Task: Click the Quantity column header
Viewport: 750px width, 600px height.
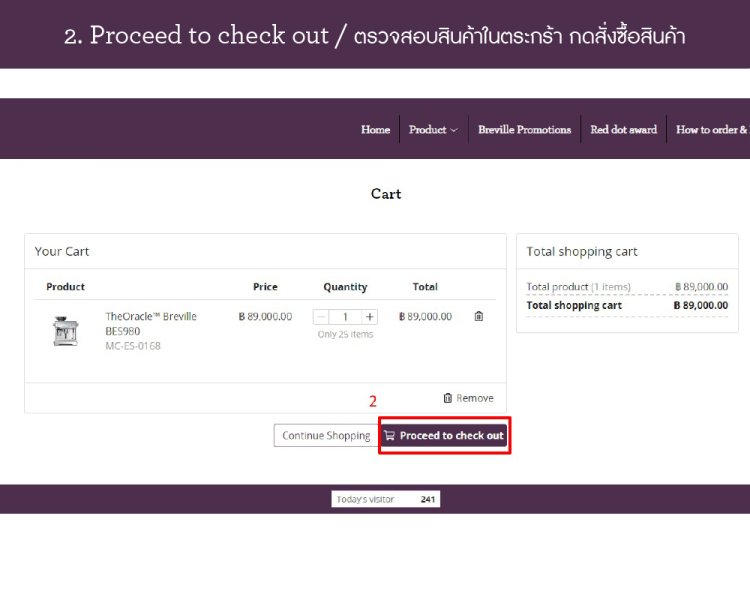Action: 345,287
